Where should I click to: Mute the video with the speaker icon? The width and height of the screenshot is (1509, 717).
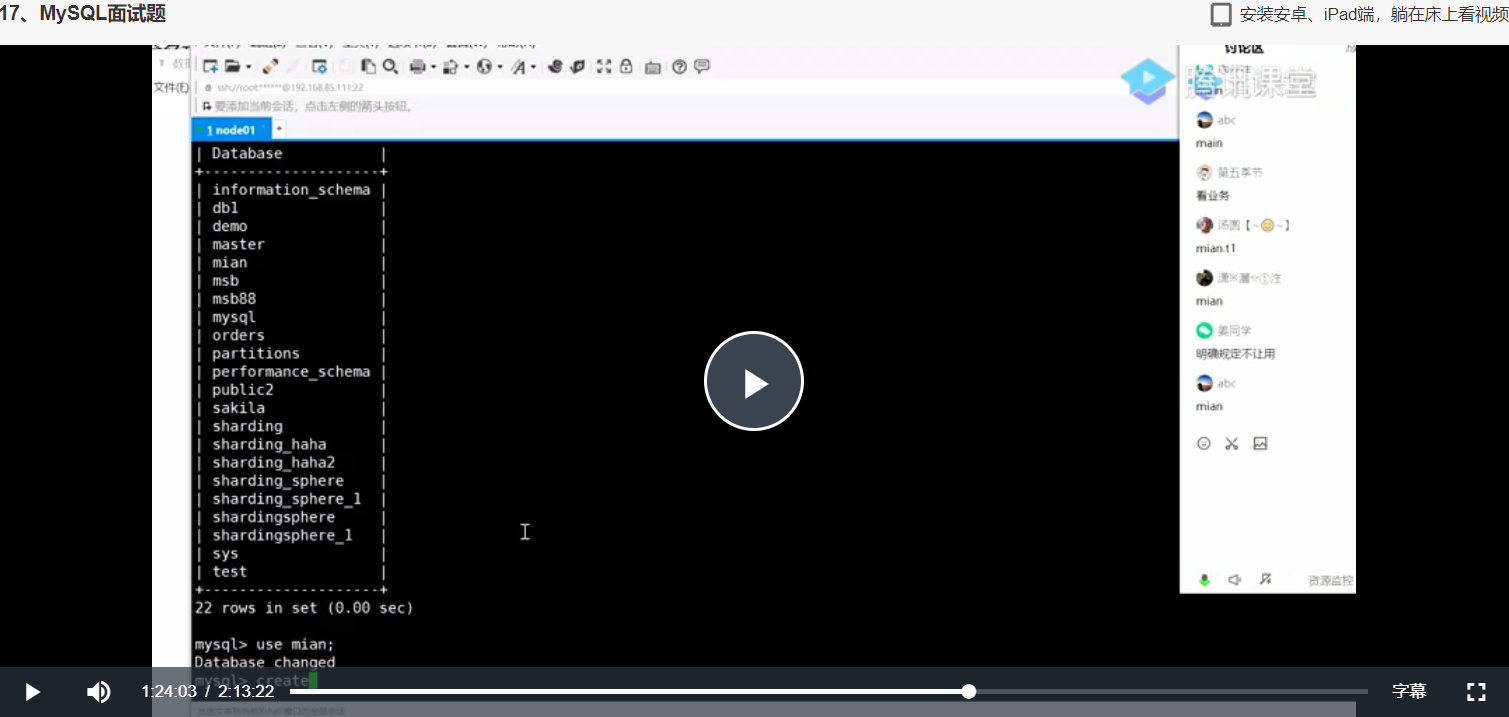(98, 691)
